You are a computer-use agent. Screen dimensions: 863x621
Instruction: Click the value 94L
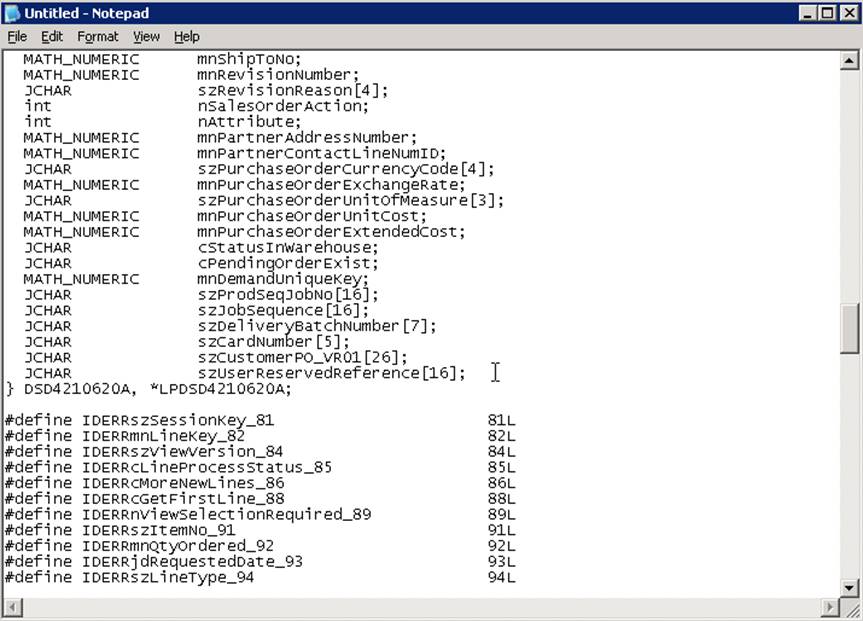[x=501, y=577]
